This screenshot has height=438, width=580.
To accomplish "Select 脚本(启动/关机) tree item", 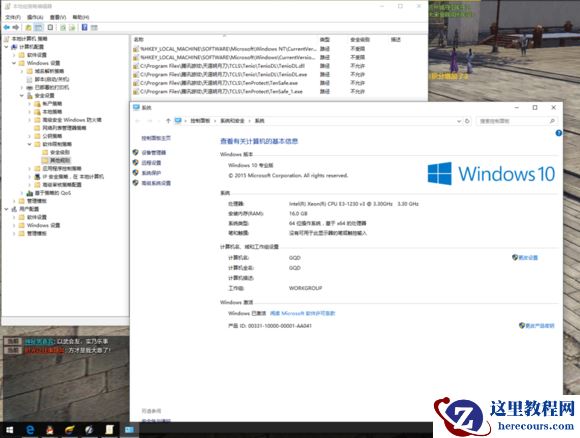I will pyautogui.click(x=52, y=79).
